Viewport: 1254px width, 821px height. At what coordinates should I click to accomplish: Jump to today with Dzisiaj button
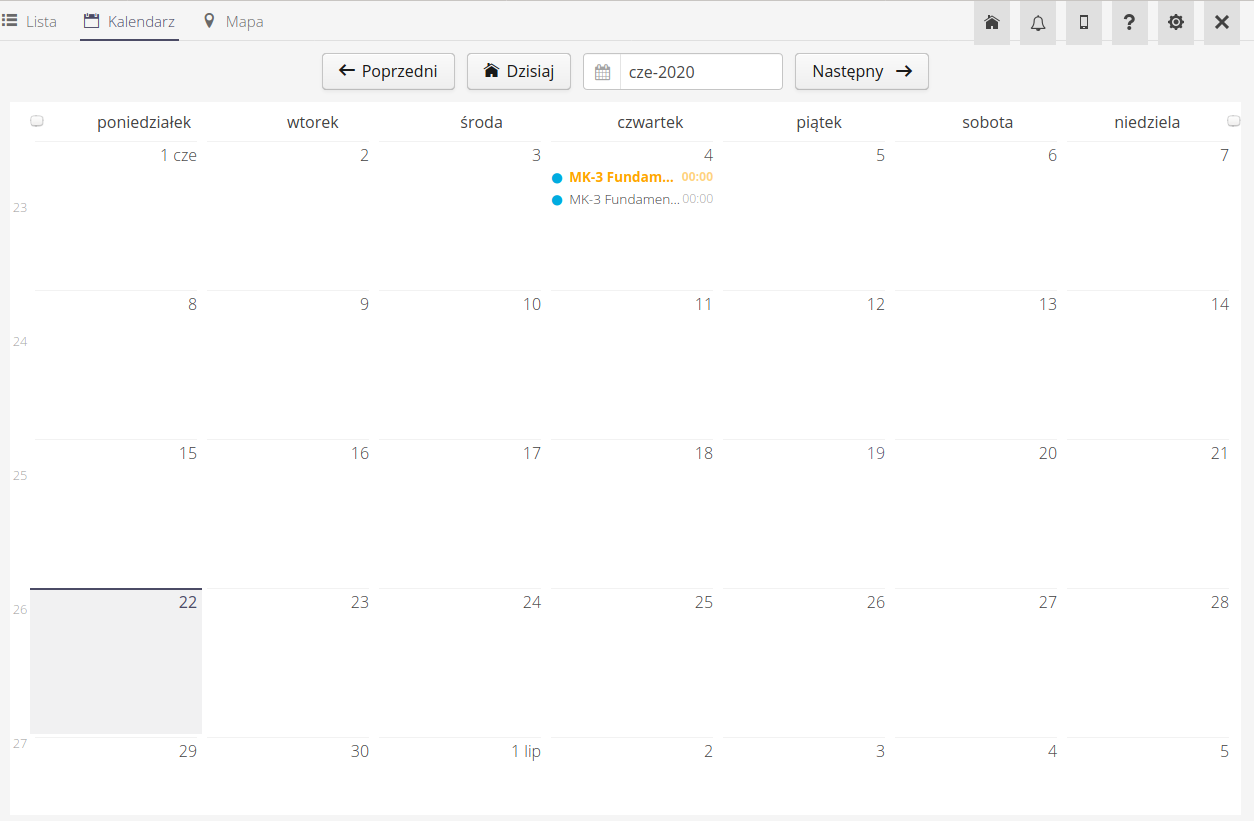click(518, 71)
